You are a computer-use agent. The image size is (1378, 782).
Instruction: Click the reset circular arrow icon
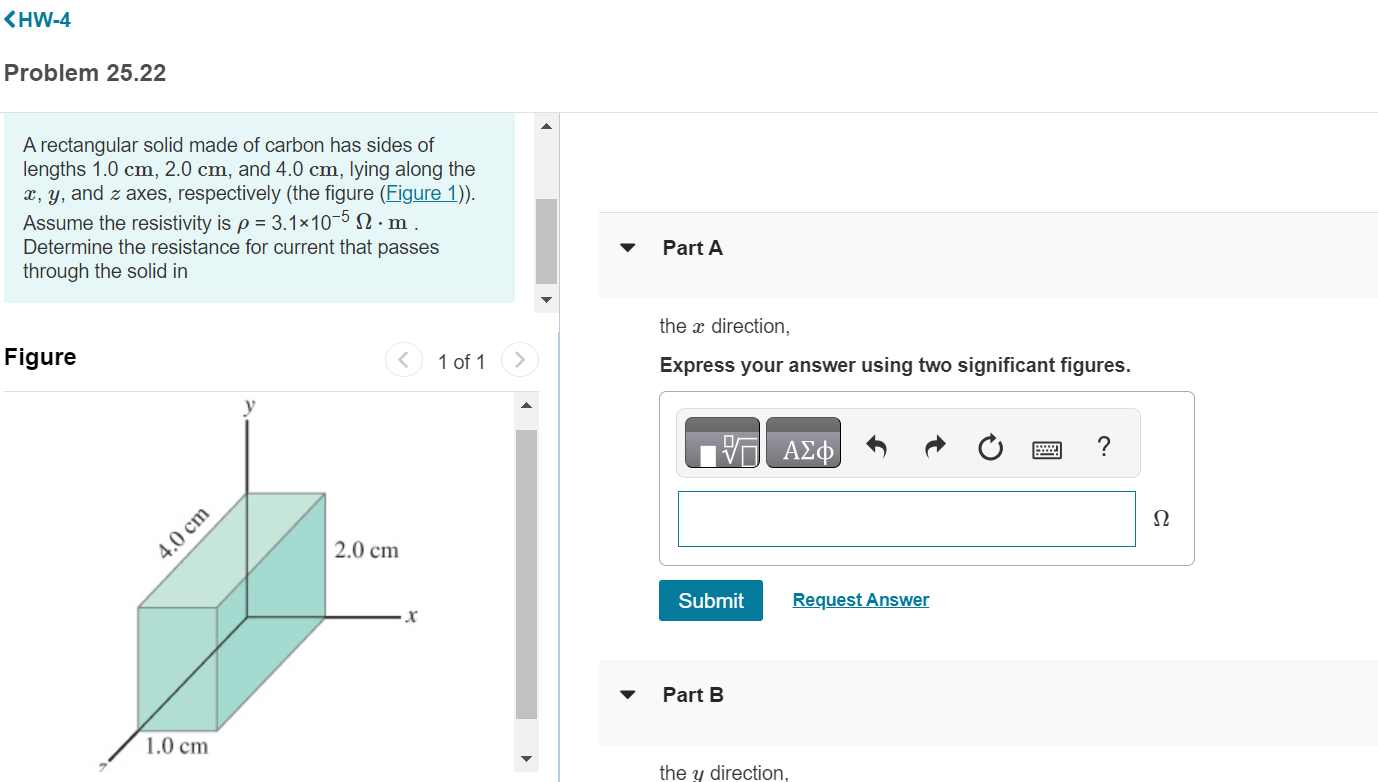coord(990,447)
